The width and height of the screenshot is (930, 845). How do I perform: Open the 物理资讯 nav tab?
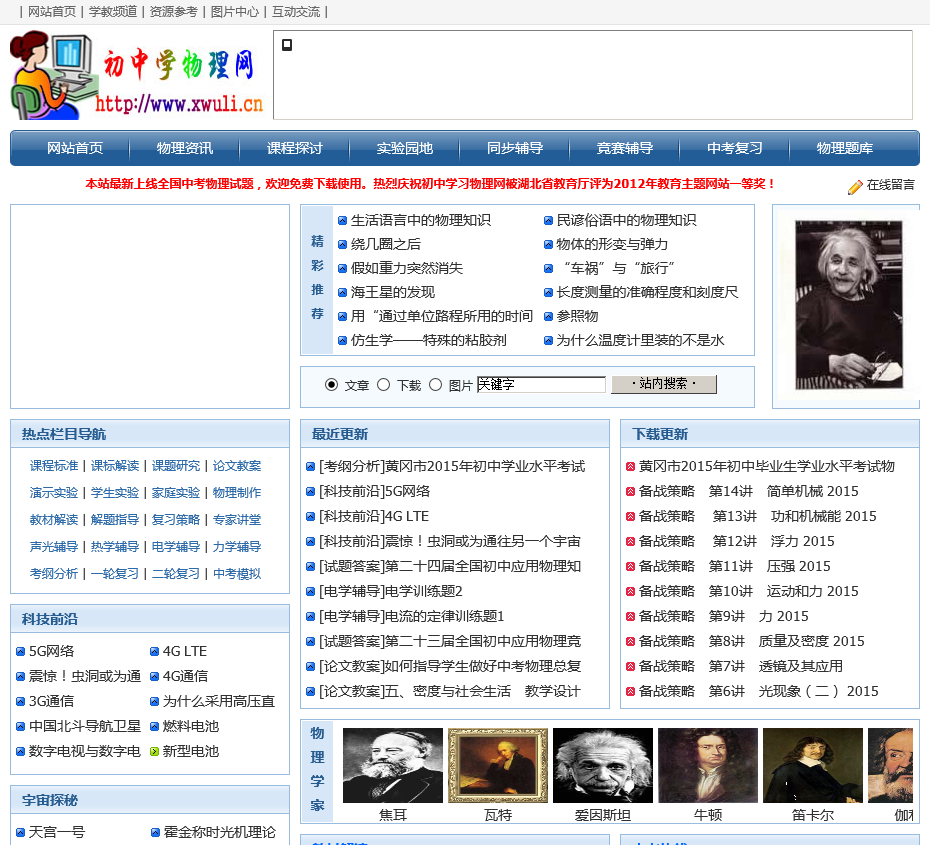[184, 148]
